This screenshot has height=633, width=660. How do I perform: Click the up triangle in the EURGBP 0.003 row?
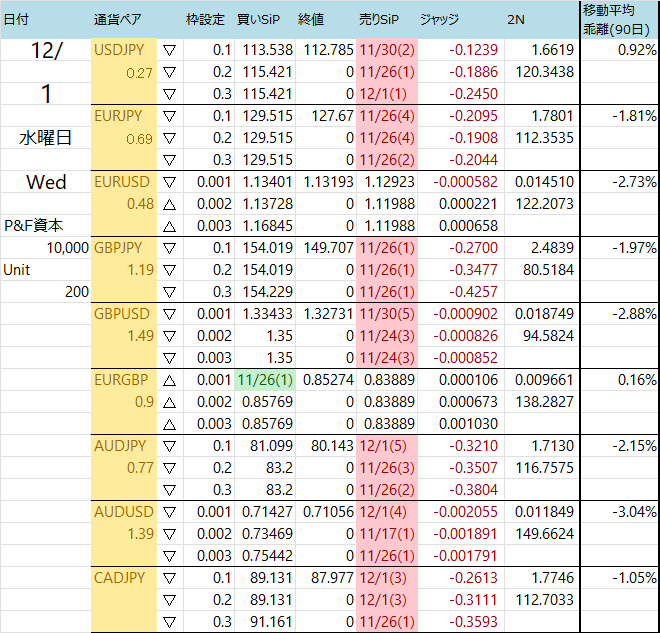pyautogui.click(x=169, y=425)
